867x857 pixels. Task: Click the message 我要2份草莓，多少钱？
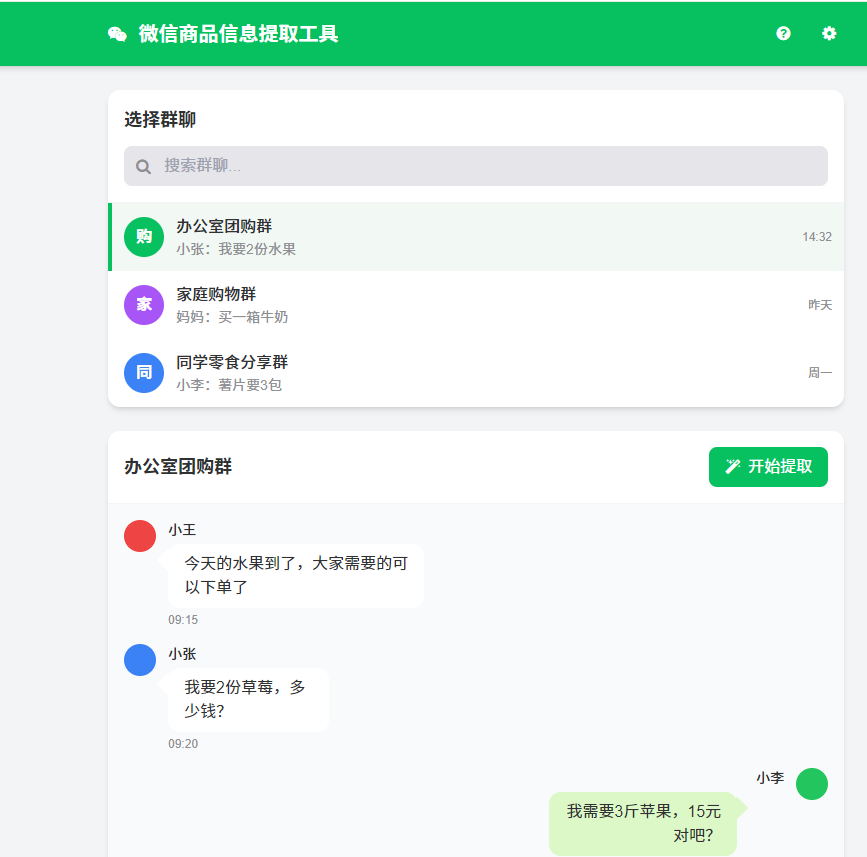[x=248, y=699]
